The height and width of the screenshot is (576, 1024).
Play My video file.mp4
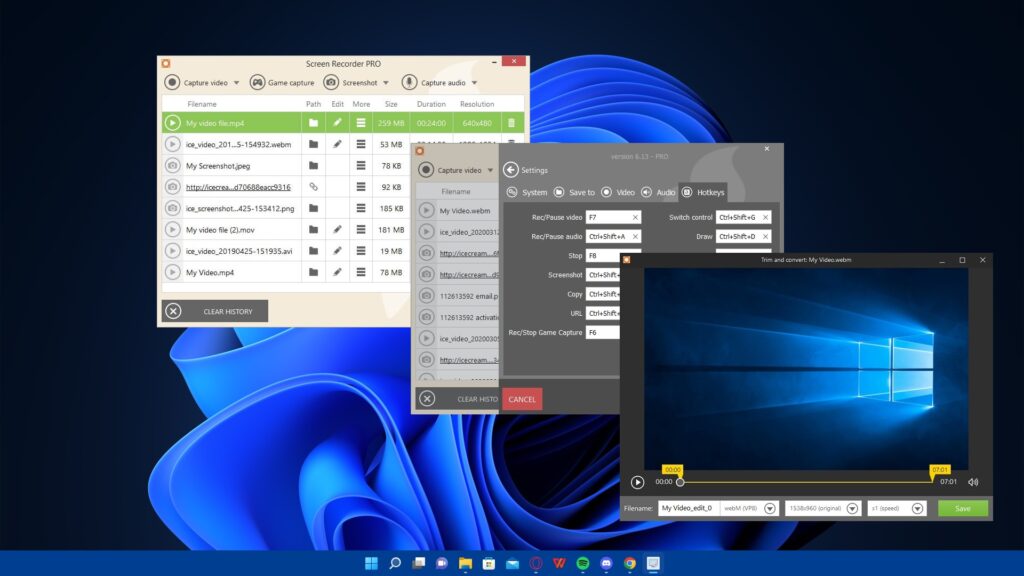(x=172, y=123)
